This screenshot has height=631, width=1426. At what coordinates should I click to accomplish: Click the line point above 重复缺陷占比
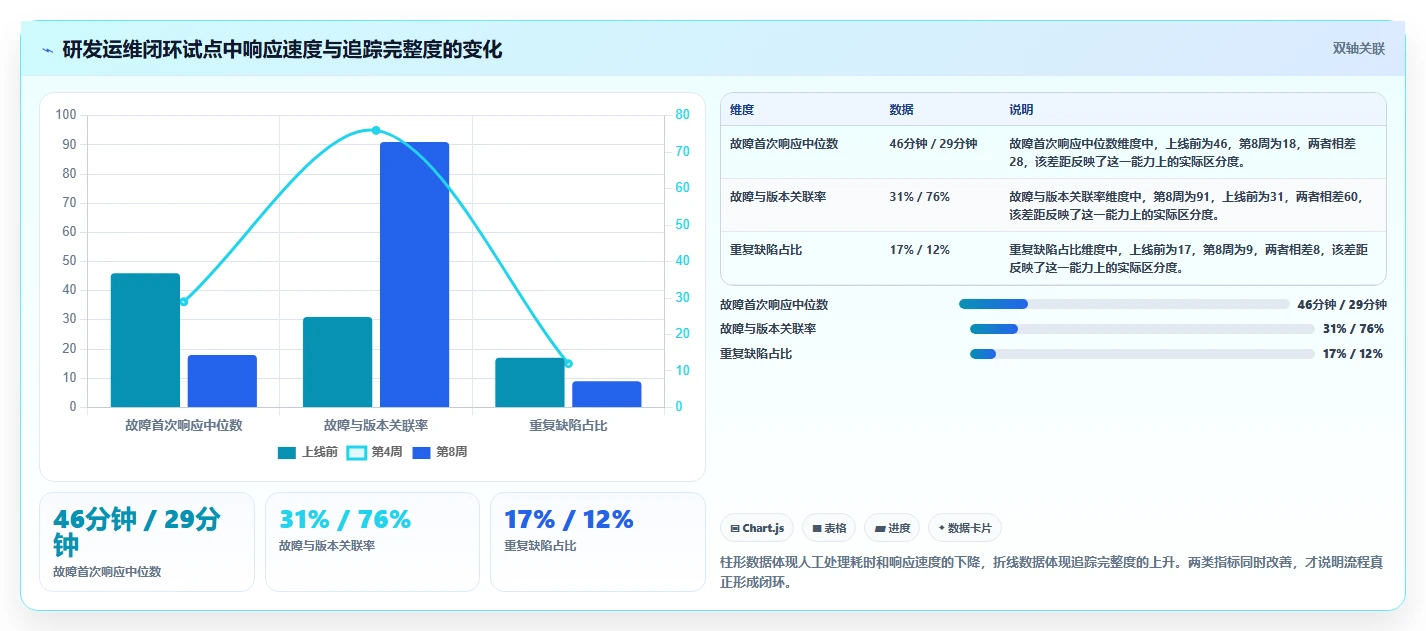pos(568,363)
